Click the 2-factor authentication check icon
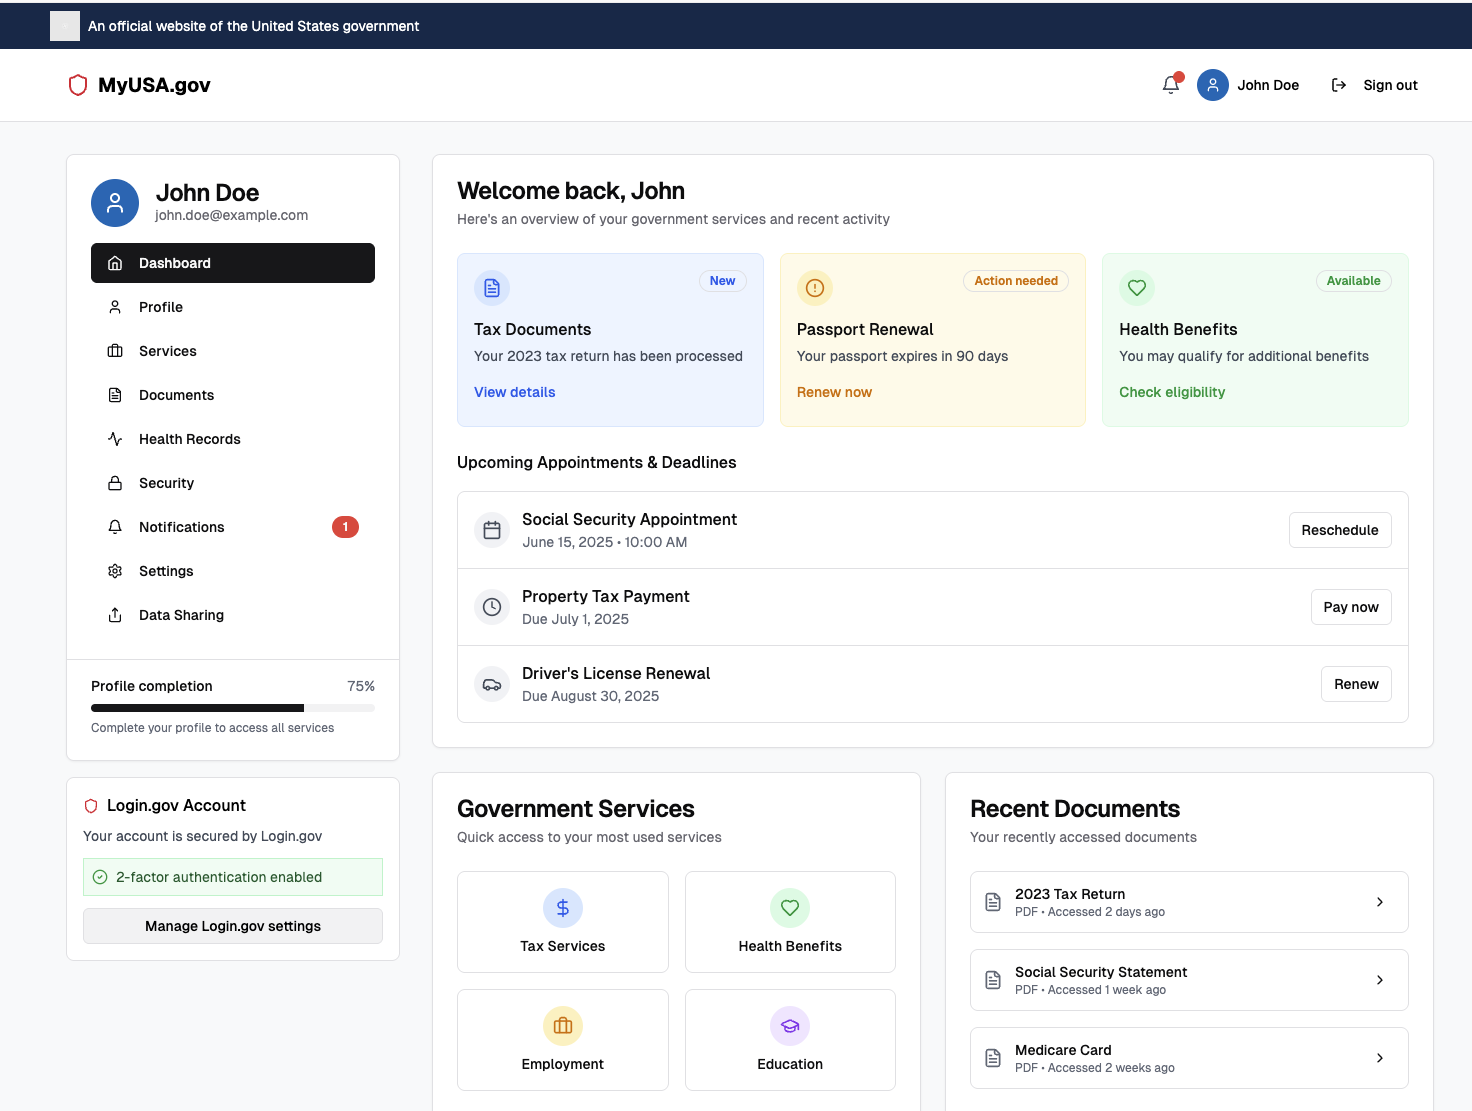Viewport: 1472px width, 1111px height. [x=100, y=877]
